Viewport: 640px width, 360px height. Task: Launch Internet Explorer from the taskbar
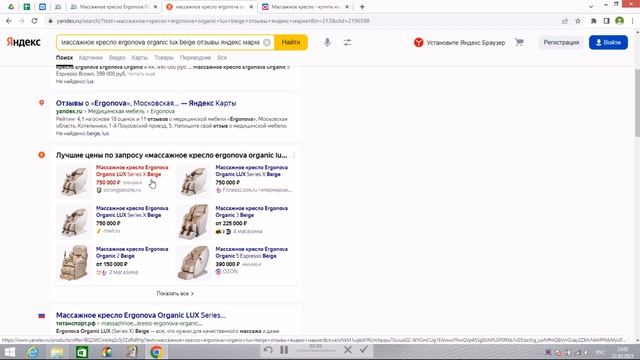[33, 352]
